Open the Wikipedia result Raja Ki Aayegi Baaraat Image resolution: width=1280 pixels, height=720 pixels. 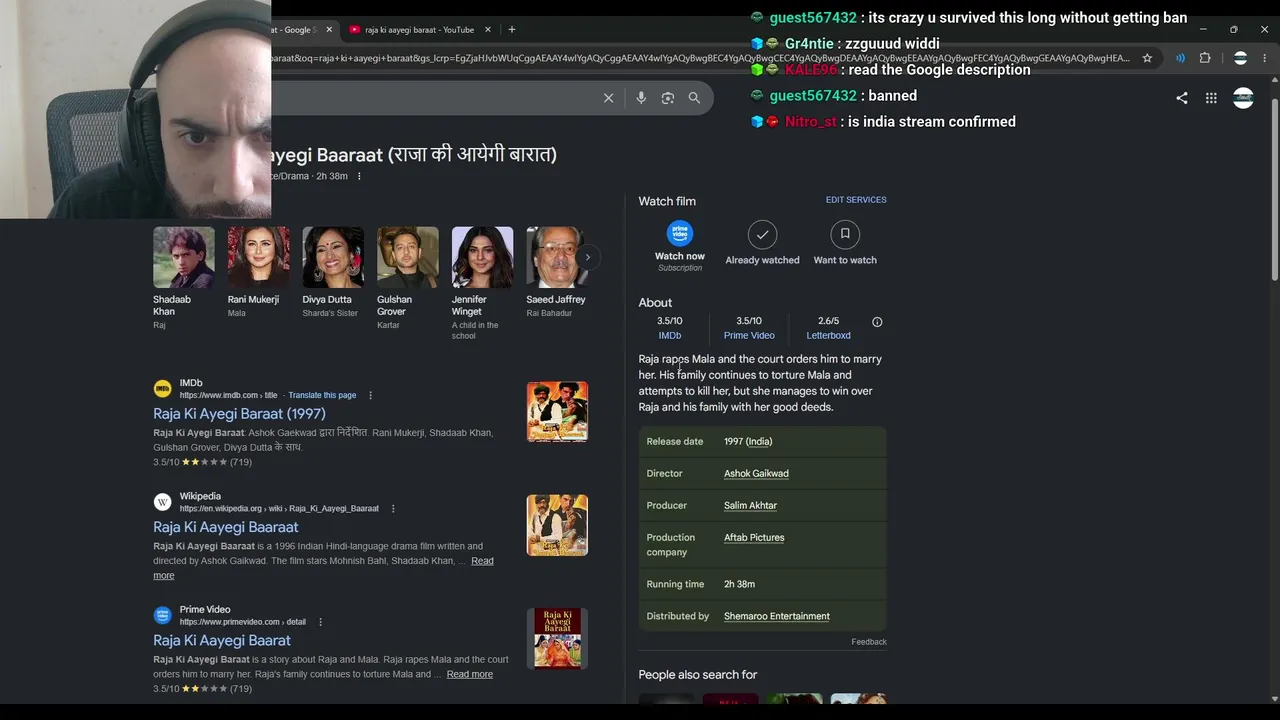click(x=225, y=527)
